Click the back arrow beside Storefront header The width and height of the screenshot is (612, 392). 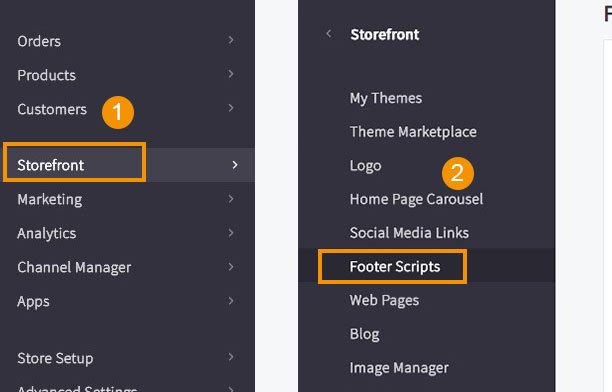pyautogui.click(x=329, y=34)
